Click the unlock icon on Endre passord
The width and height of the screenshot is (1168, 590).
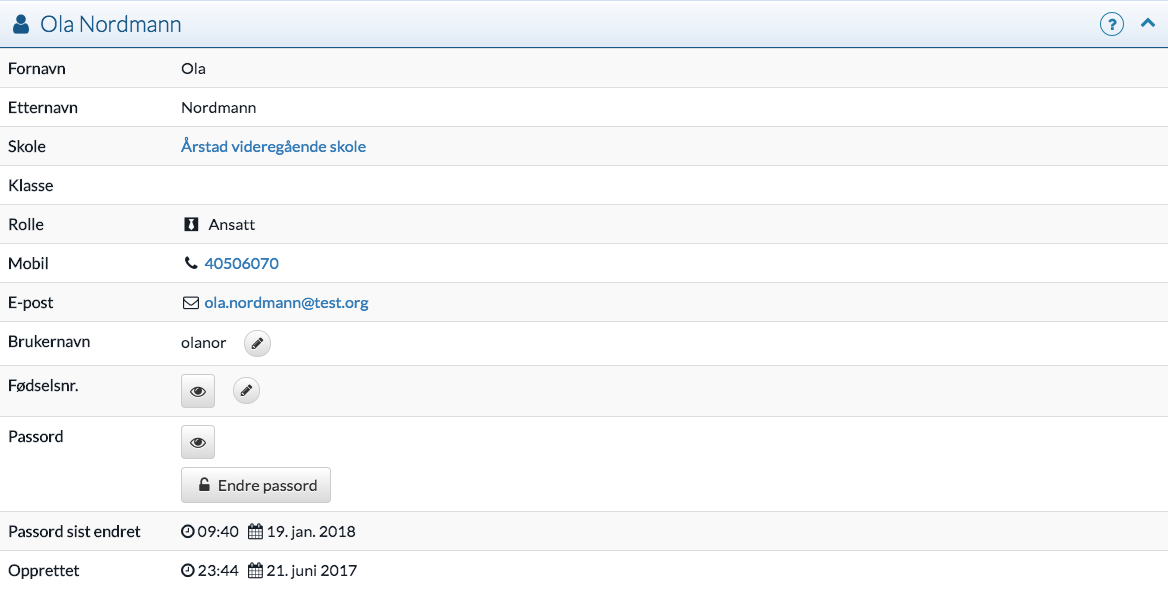(204, 486)
